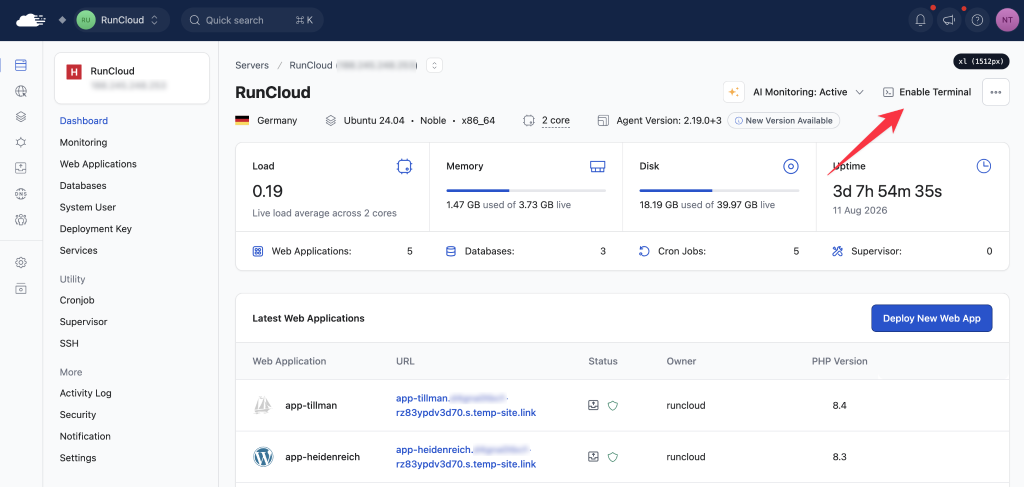Open Services in the sidebar
Screen dimensions: 1024x487
click(x=78, y=250)
